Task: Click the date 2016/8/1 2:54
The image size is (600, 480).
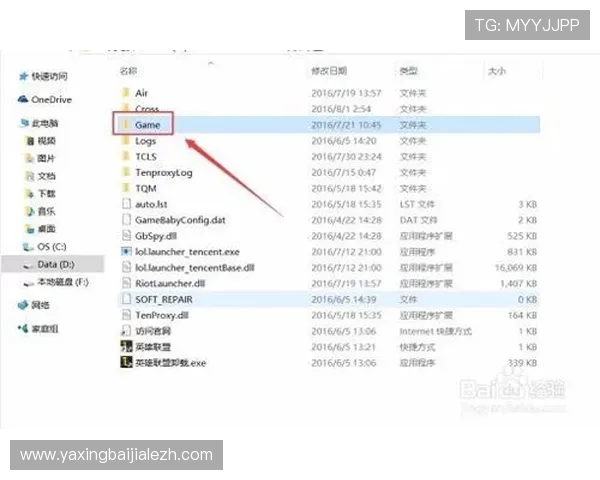Action: point(341,109)
